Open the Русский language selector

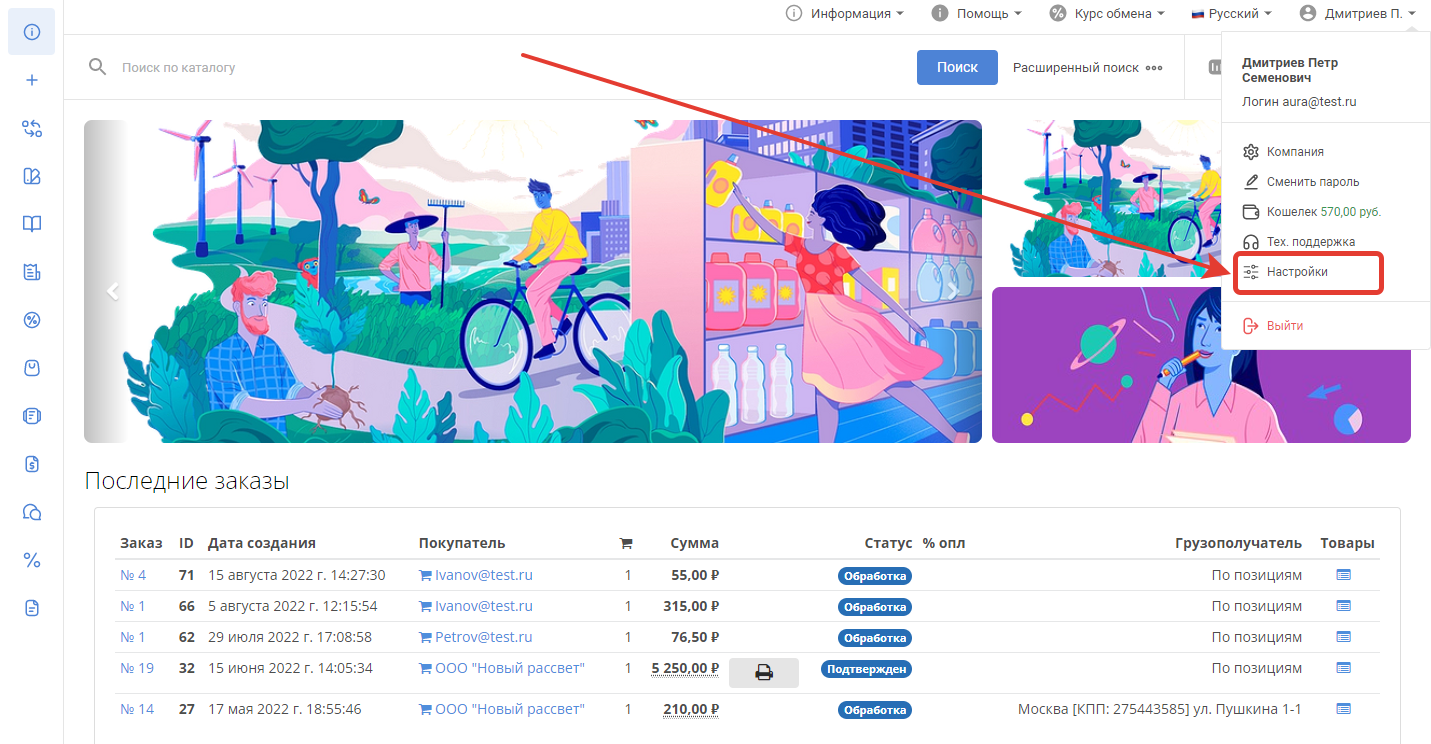tap(1231, 14)
